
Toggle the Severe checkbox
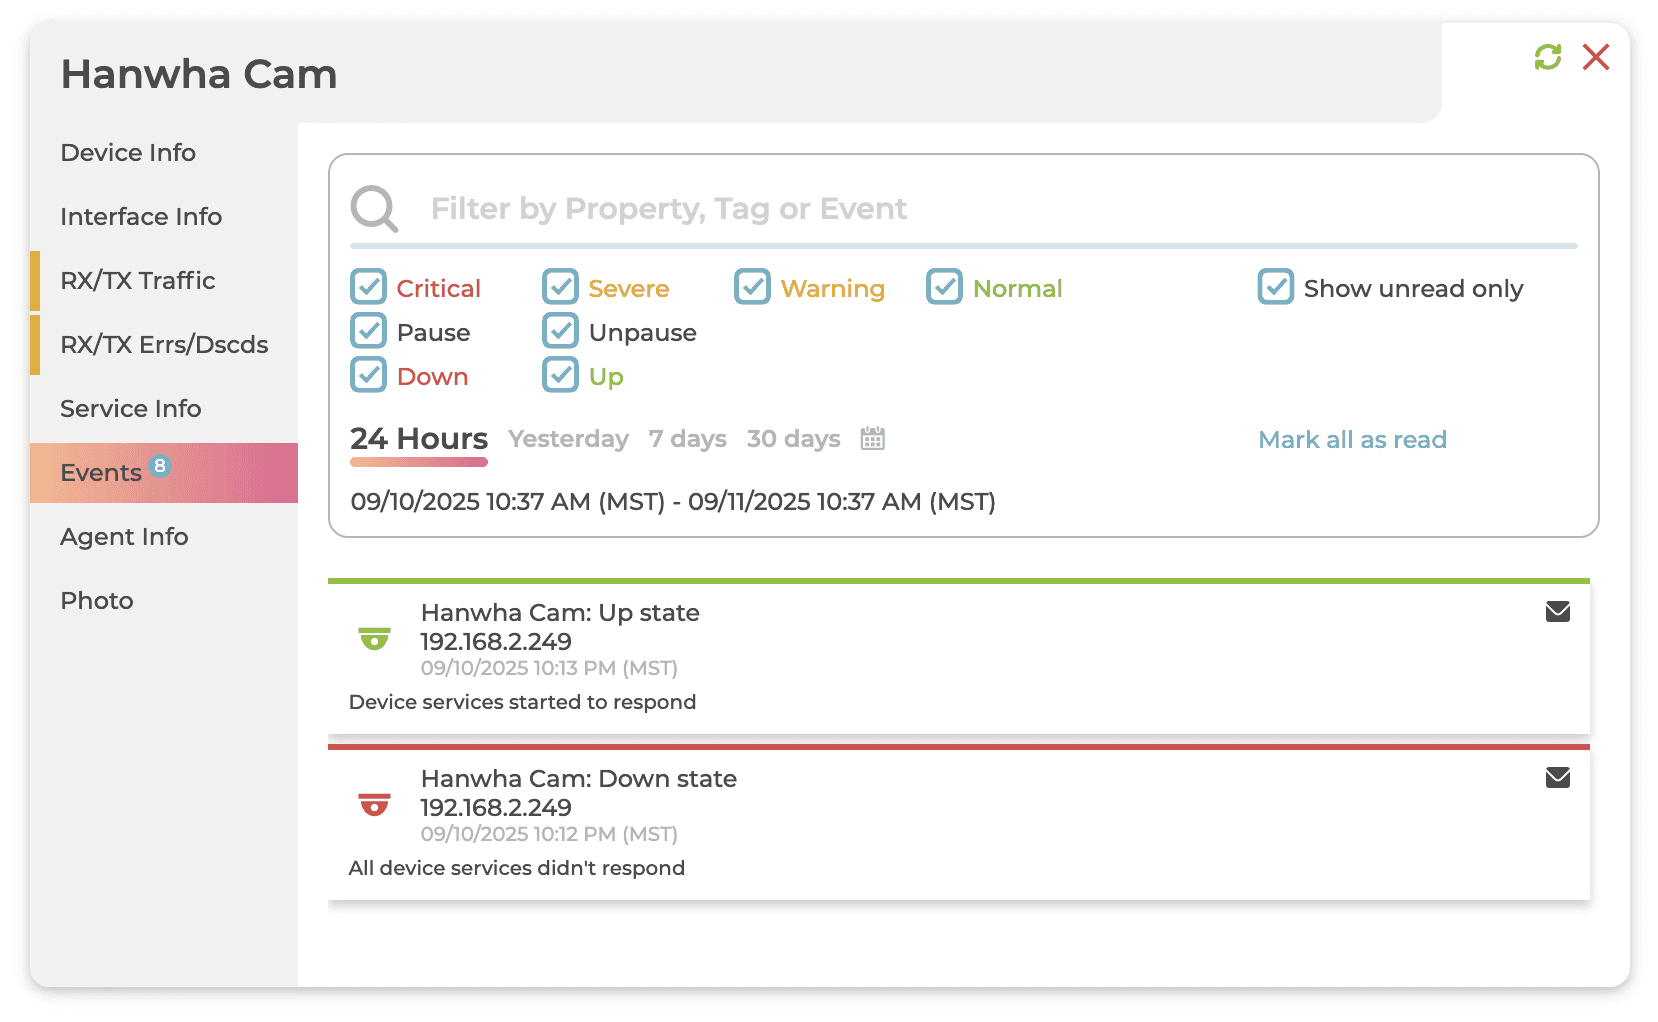561,287
